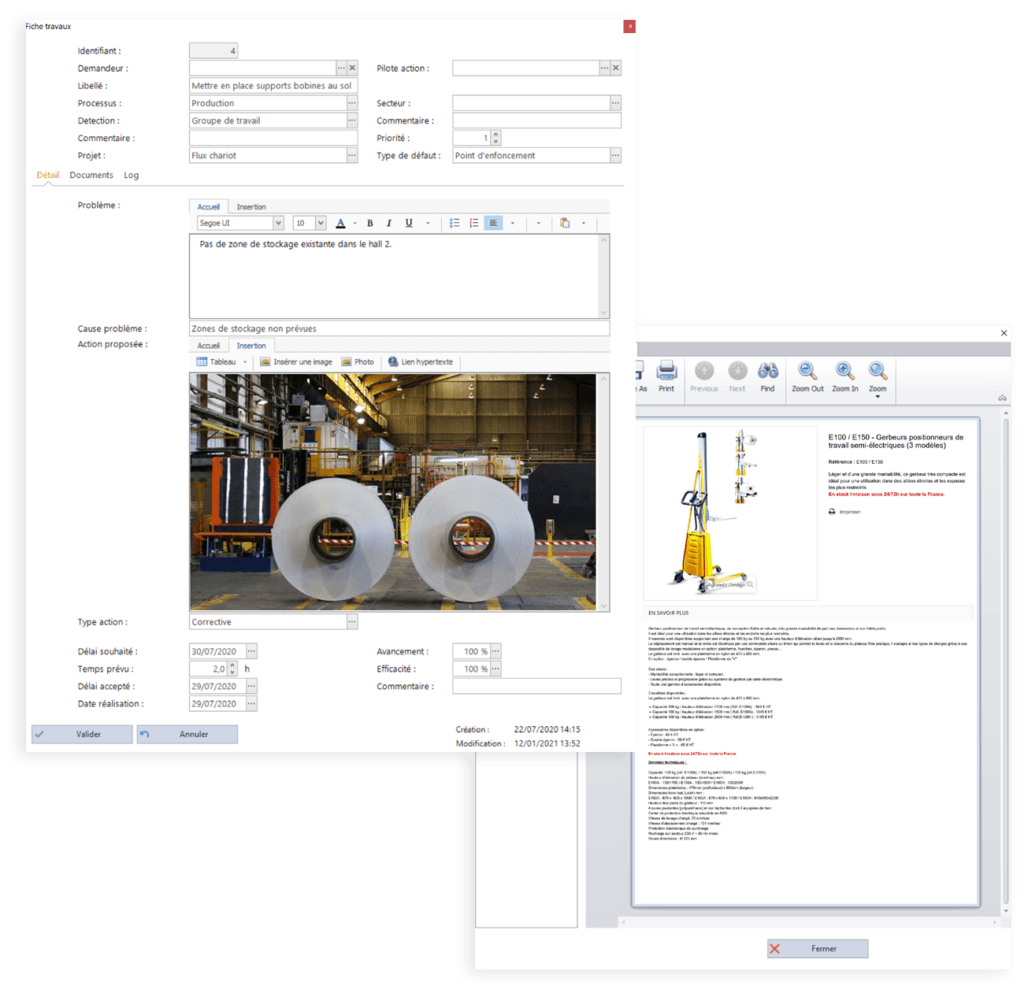Viewport: 1024px width, 993px height.
Task: Open the alignment options dropdown arrow
Action: point(513,223)
